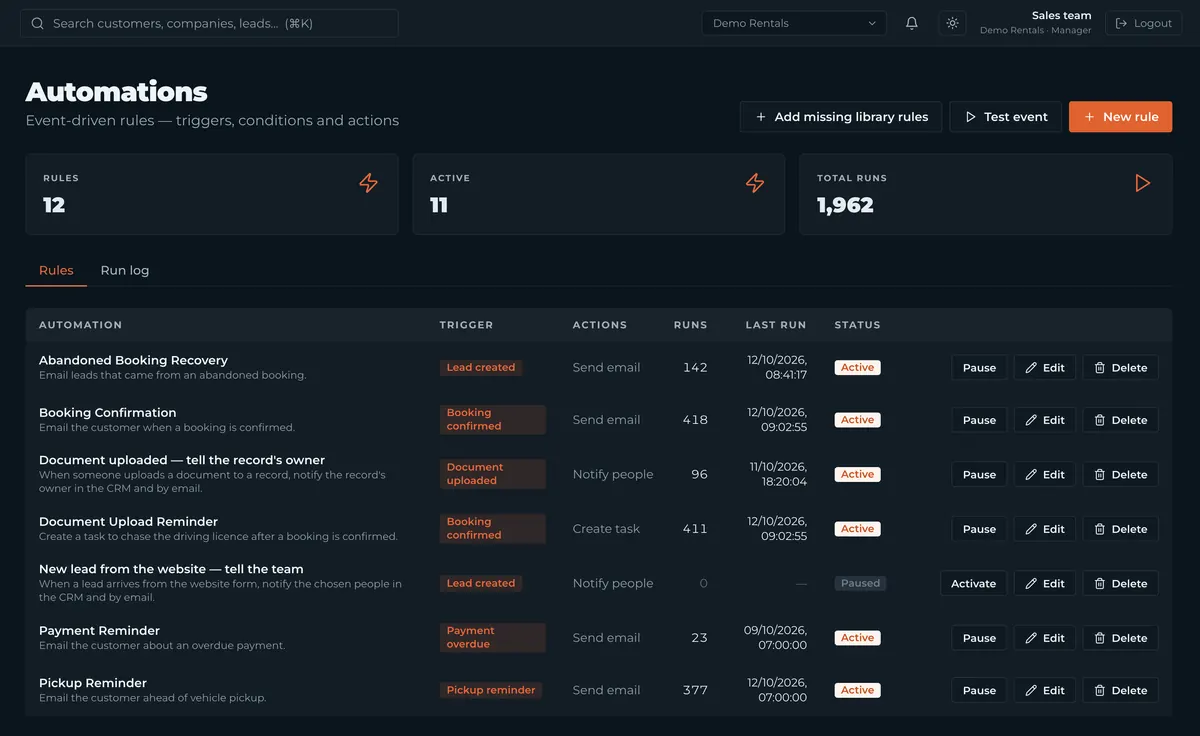The width and height of the screenshot is (1200, 736).
Task: Delete the Pickup Reminder rule
Action: [1120, 690]
